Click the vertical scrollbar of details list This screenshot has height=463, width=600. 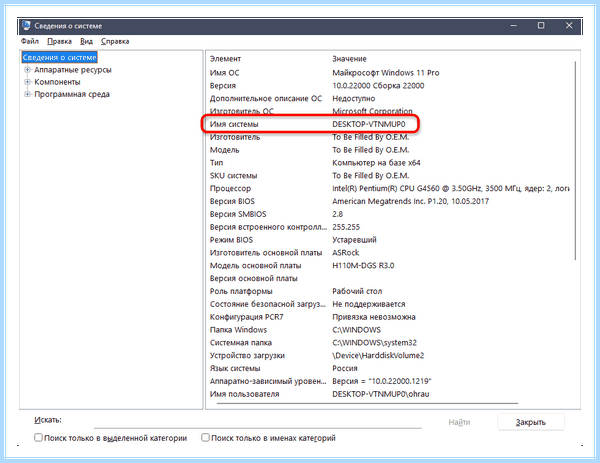tap(576, 161)
